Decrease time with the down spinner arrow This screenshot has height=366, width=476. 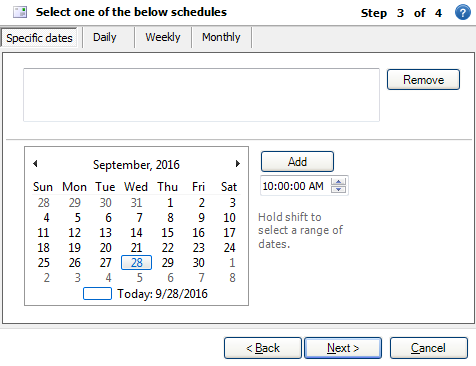pyautogui.click(x=338, y=189)
